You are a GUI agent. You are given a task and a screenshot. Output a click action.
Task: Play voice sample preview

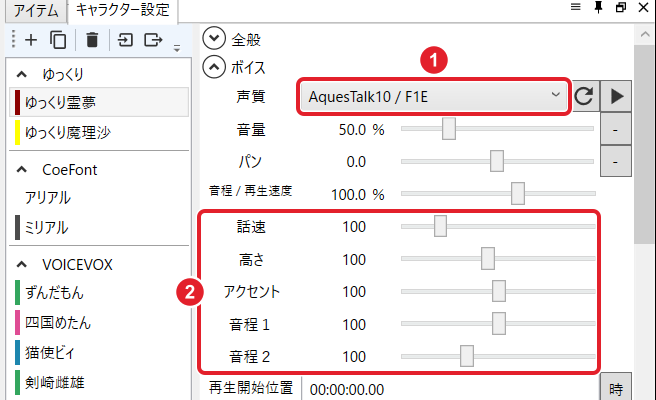tap(616, 96)
